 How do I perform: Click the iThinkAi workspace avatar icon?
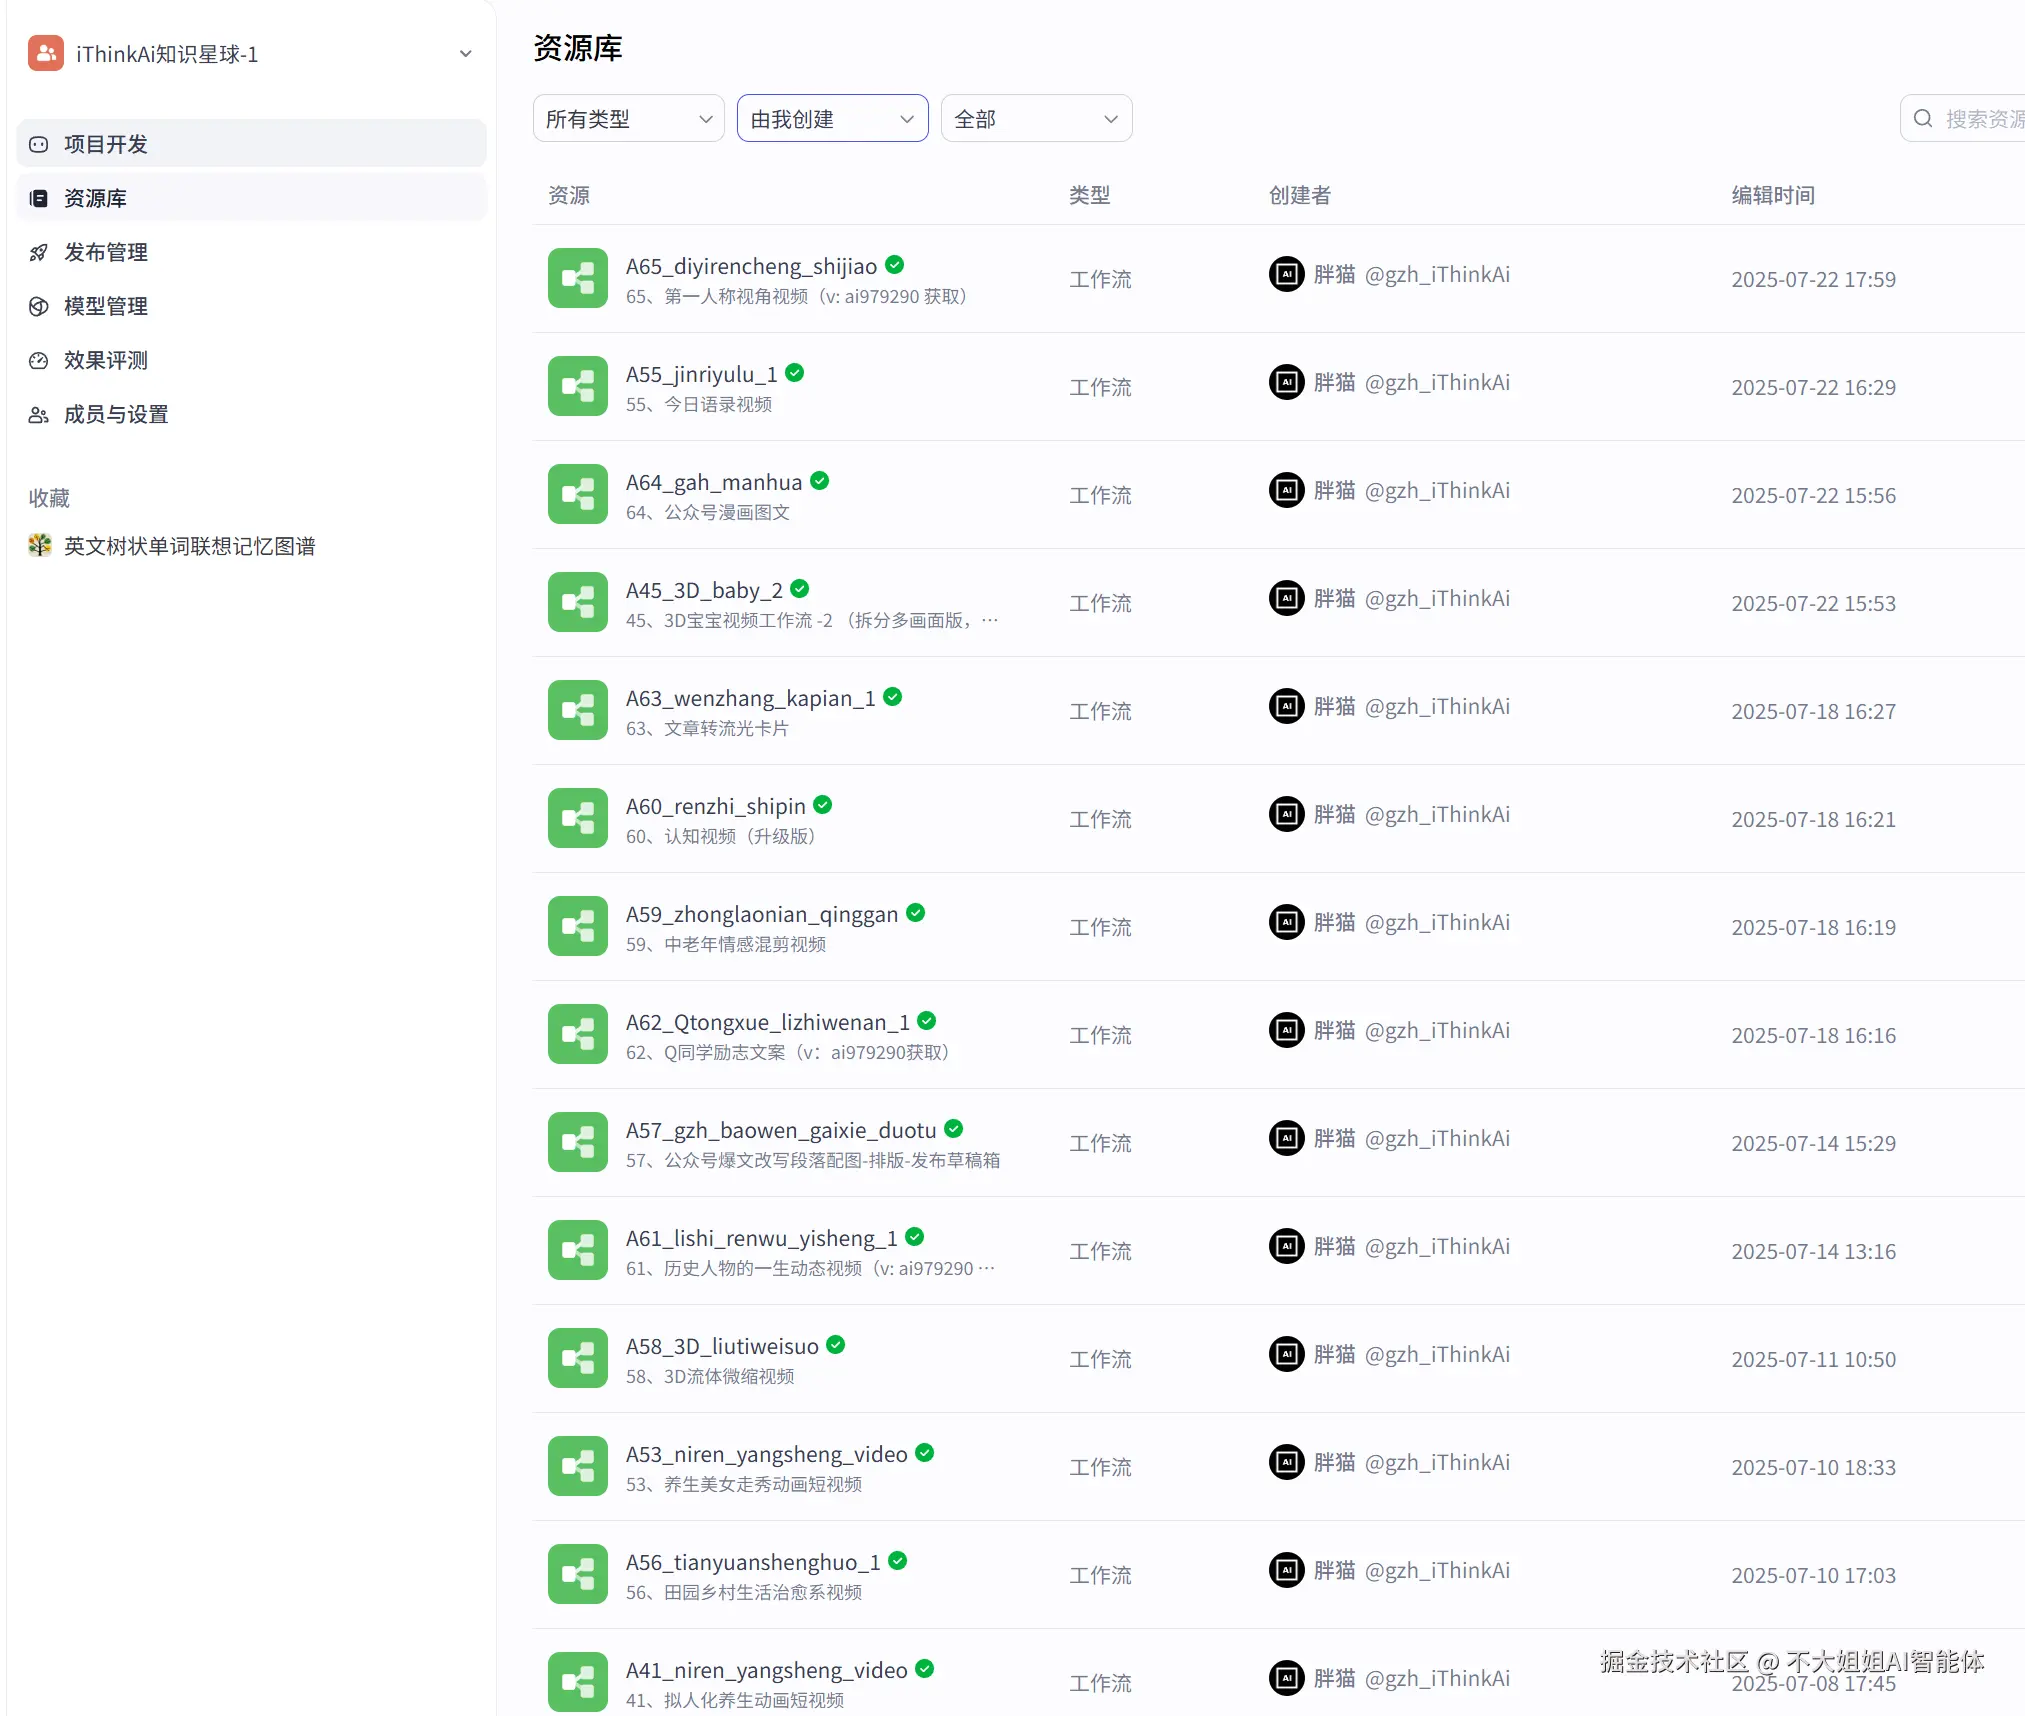[x=46, y=53]
